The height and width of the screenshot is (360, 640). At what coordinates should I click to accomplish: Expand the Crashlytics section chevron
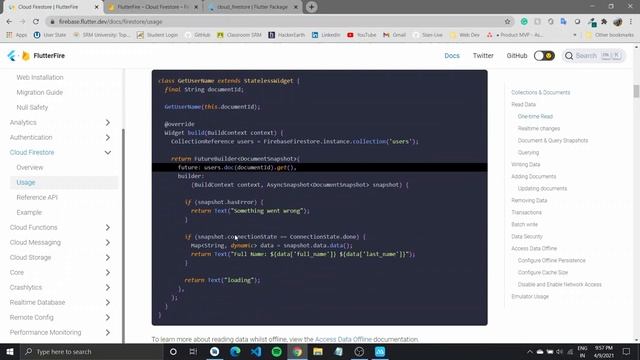tap(108, 287)
